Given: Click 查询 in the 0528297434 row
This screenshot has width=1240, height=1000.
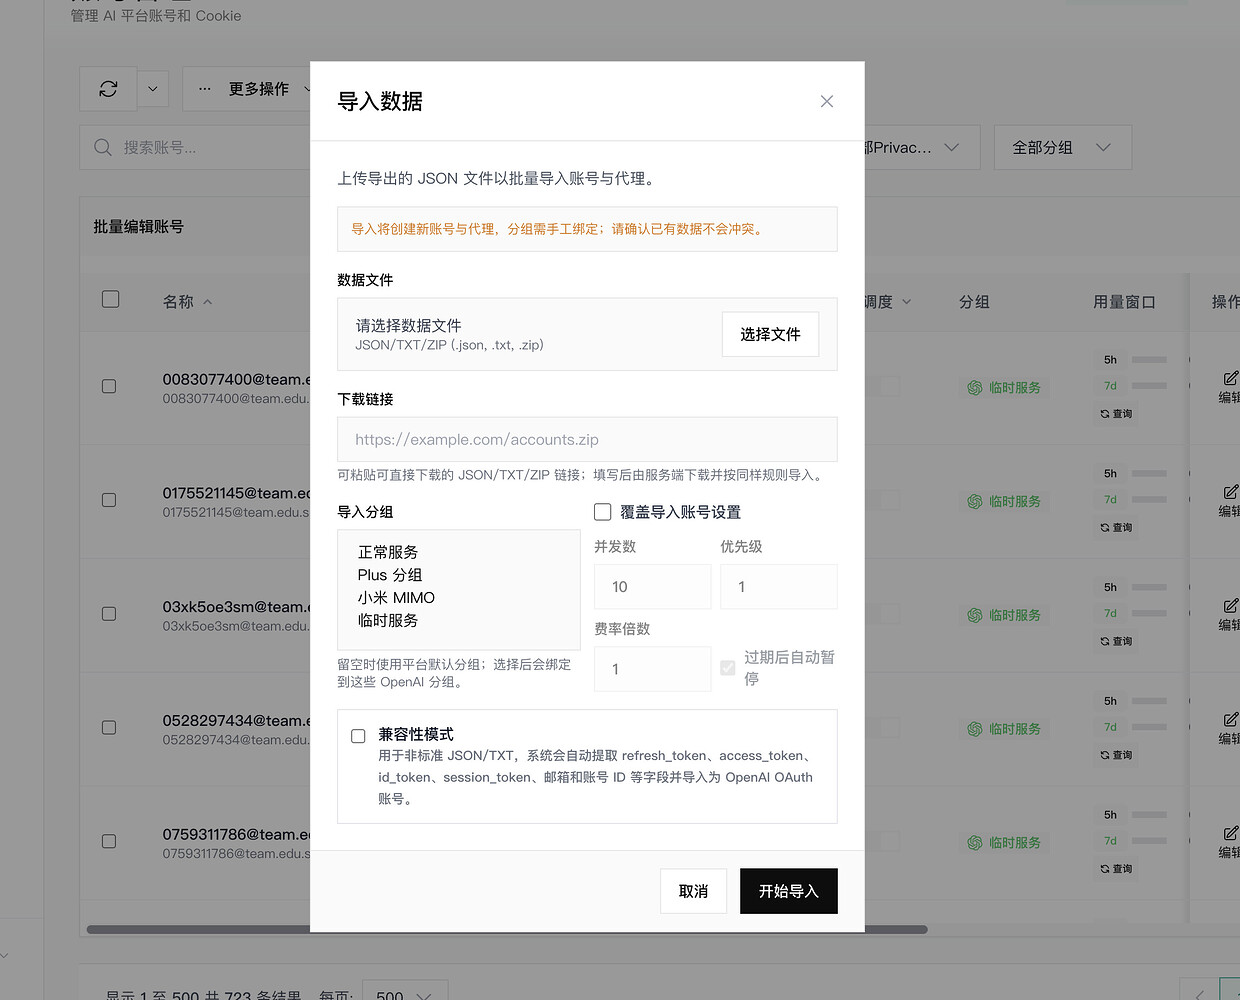Looking at the screenshot, I should pos(1117,755).
